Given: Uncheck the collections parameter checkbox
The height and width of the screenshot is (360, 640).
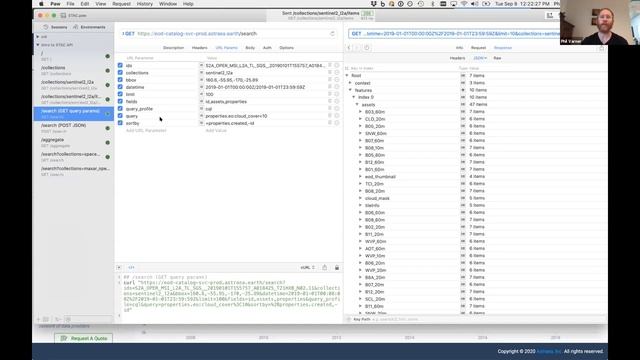Looking at the screenshot, I should (x=120, y=73).
